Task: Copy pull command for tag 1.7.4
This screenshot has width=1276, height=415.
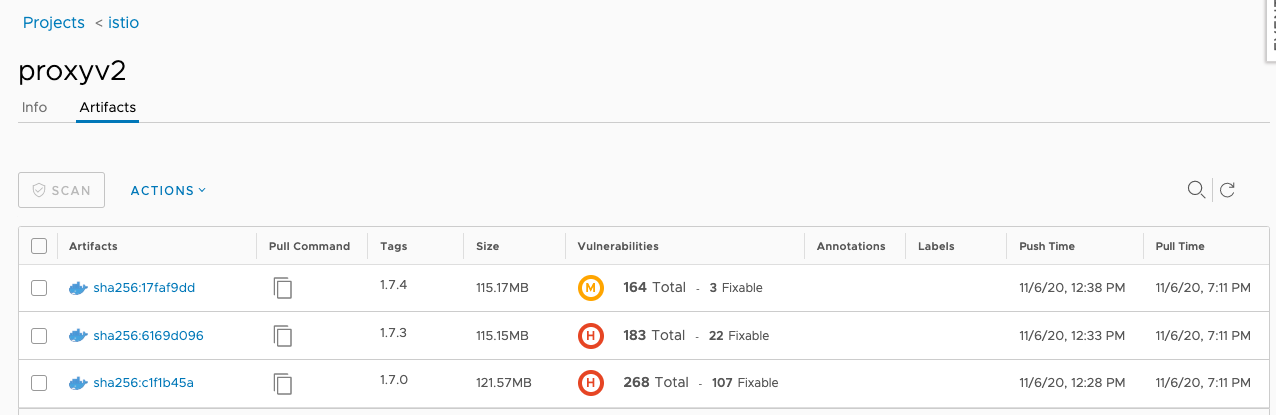Action: (x=283, y=288)
